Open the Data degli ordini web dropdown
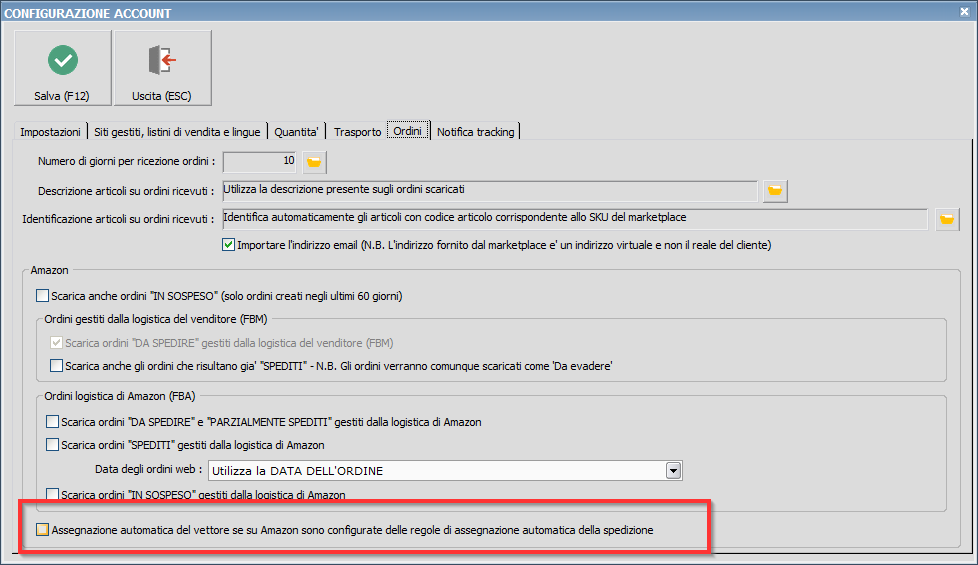Viewport: 978px width, 565px height. (x=673, y=471)
